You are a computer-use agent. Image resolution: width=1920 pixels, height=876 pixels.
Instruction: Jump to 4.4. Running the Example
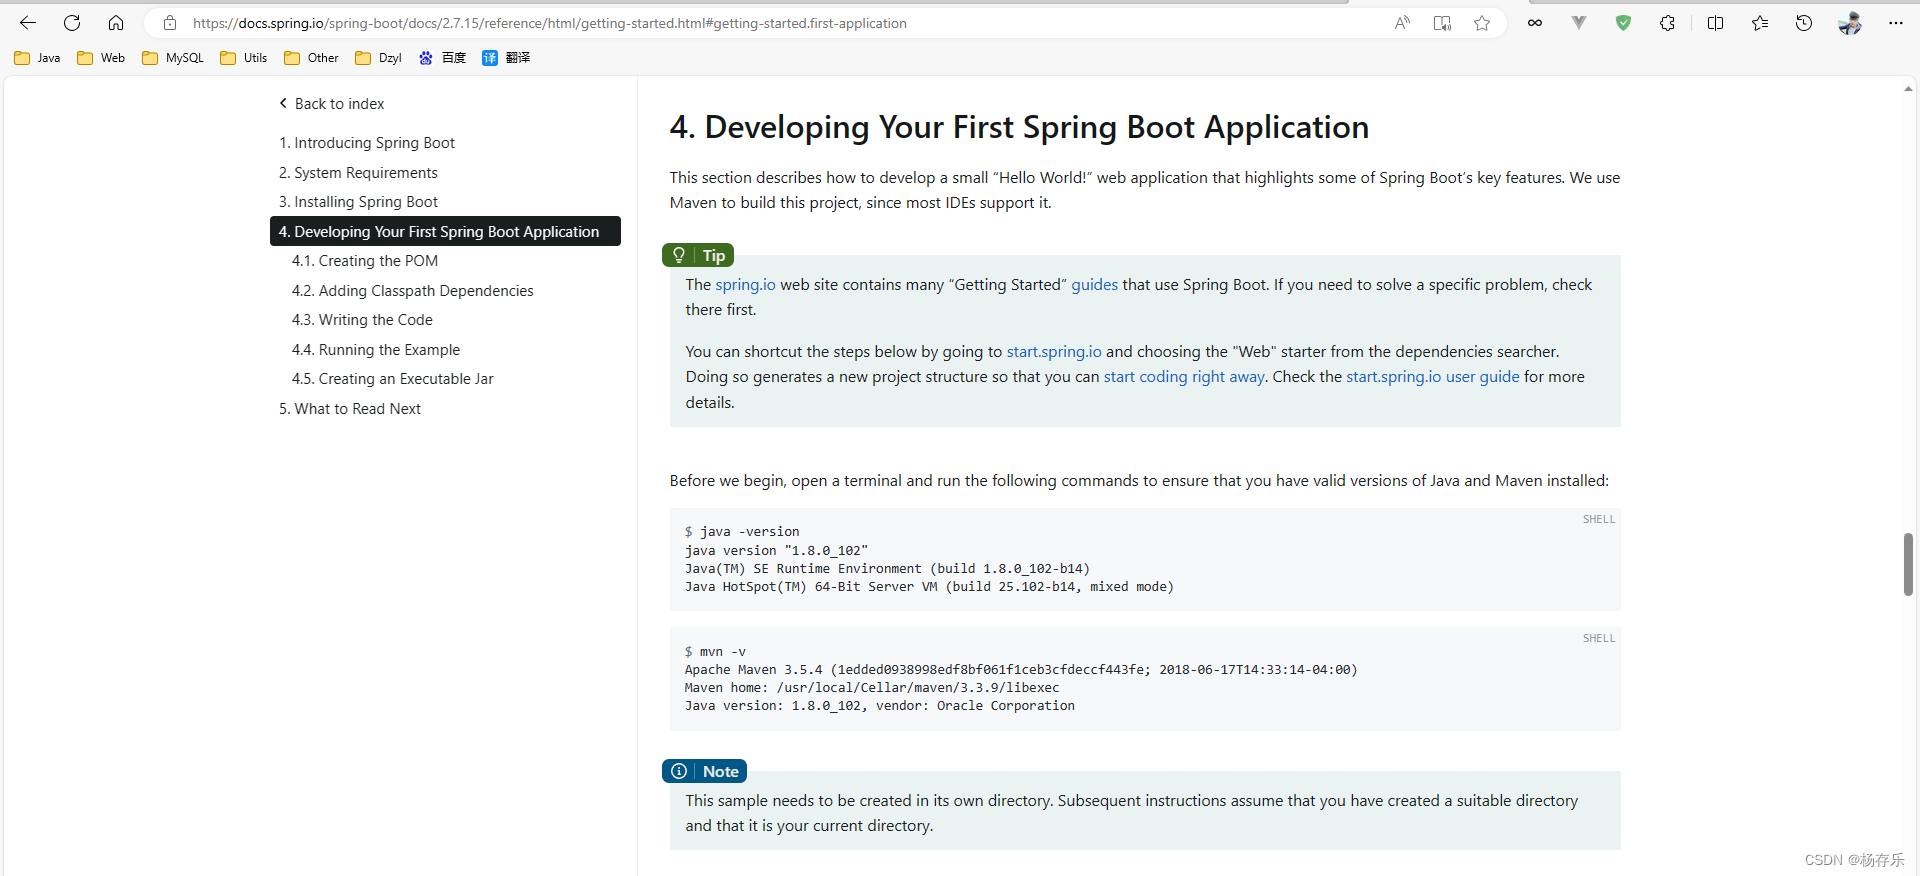coord(376,350)
